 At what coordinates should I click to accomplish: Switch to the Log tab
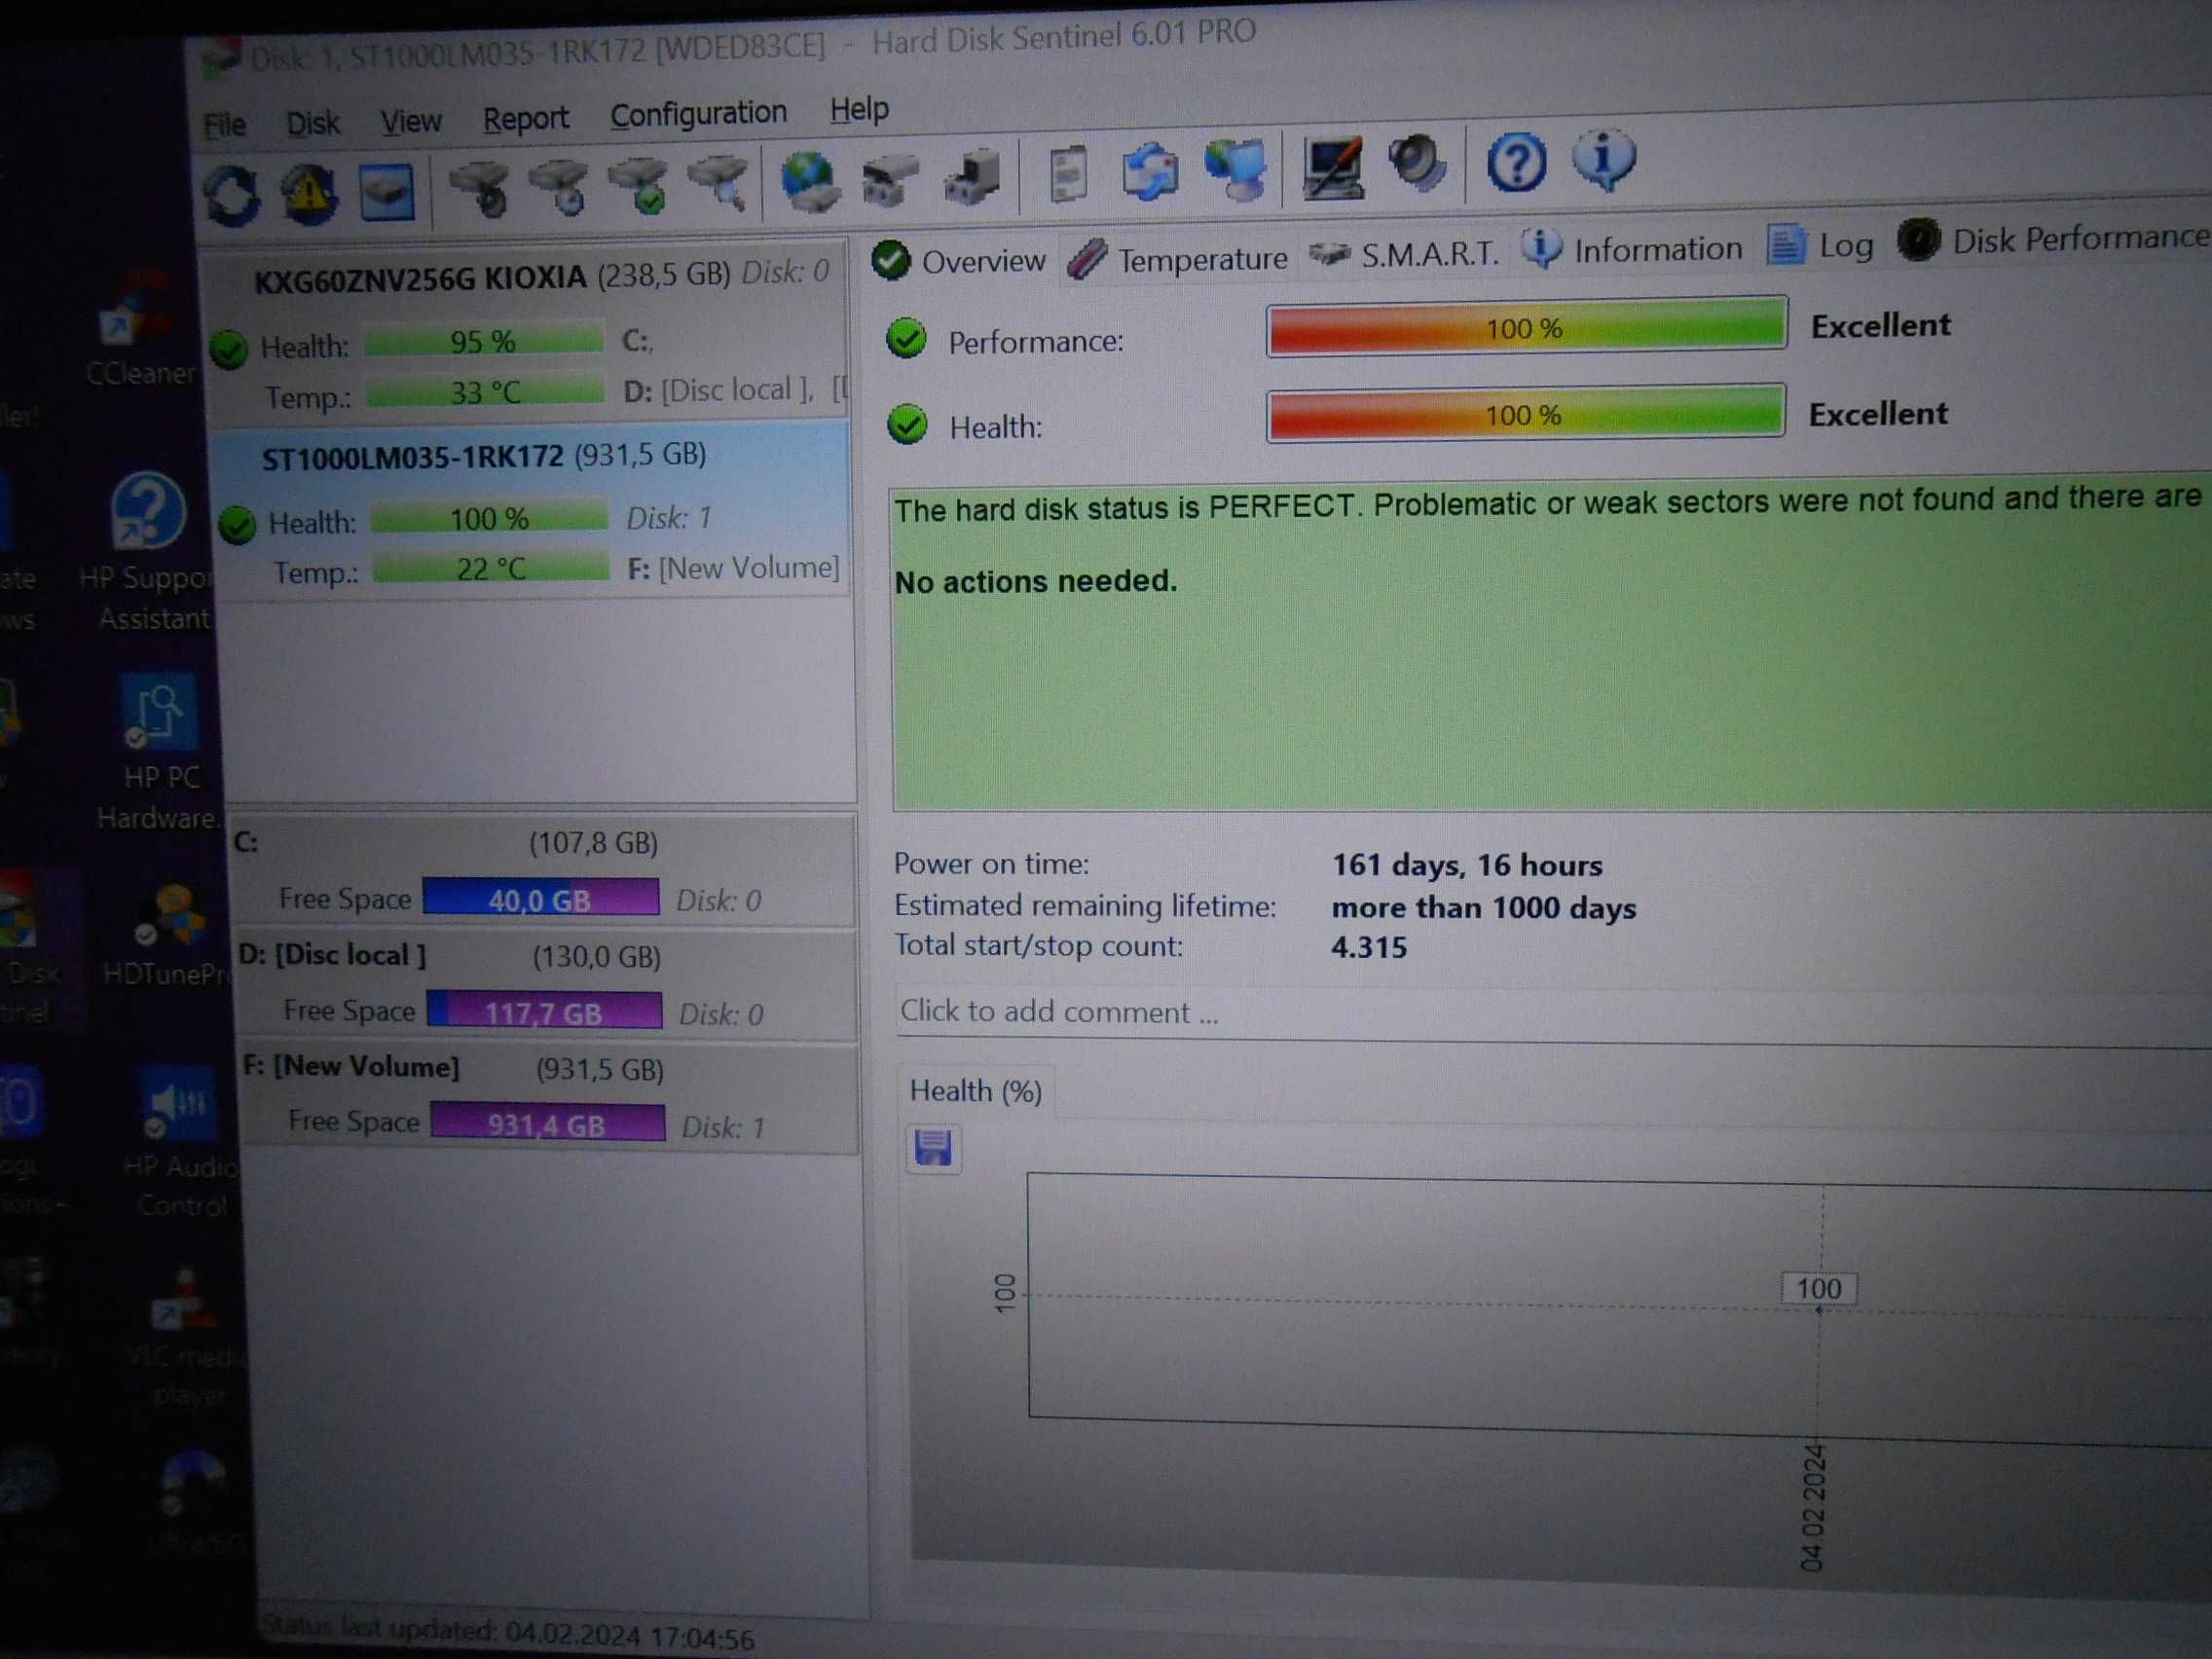pos(1820,245)
